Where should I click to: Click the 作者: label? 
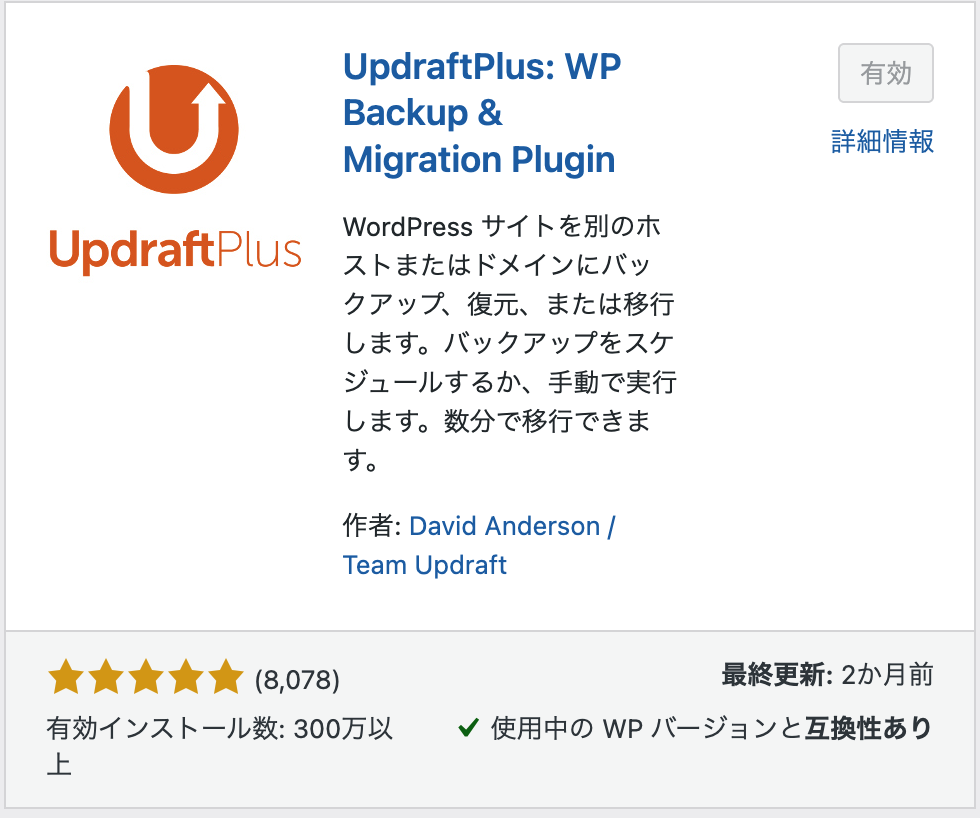coord(372,526)
